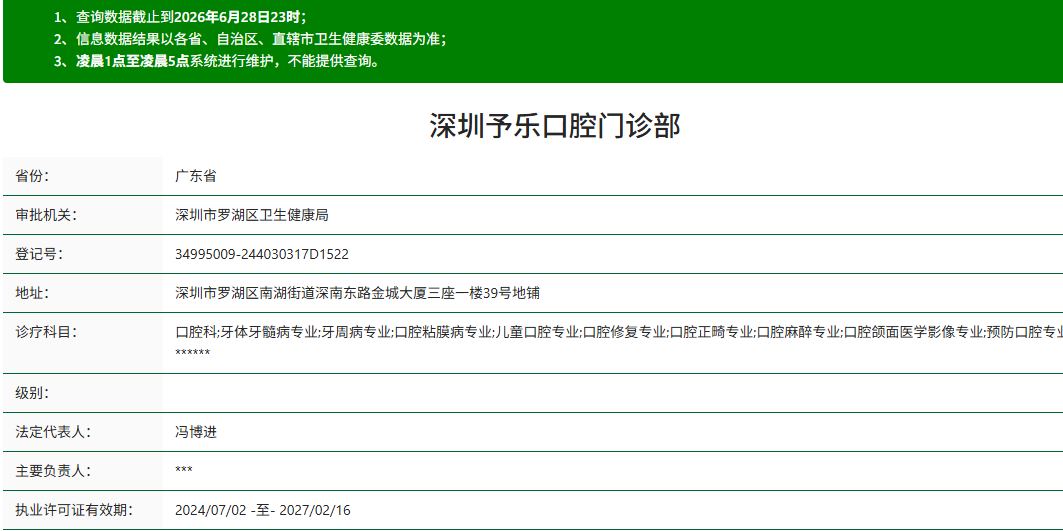This screenshot has height=531, width=1063.
Task: Select the 执业许可证有效期 label
Action: point(73,510)
